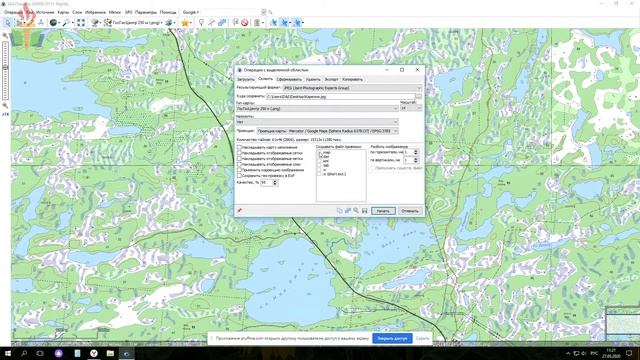The height and width of the screenshot is (360, 640).
Task: Open the placemark manager icon
Action: click(236, 23)
